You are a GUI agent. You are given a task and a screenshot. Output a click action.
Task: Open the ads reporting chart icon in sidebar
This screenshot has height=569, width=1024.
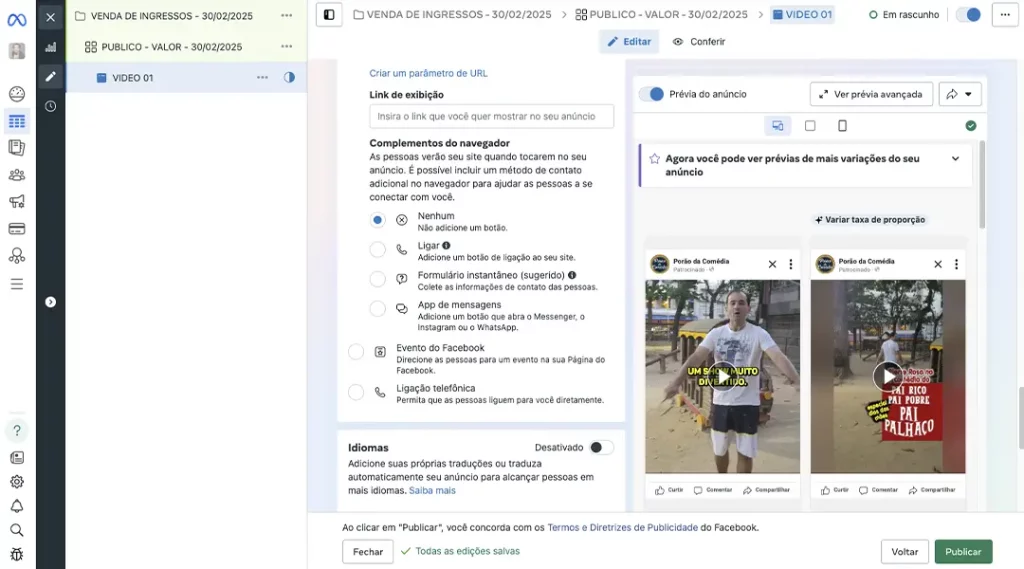[50, 47]
